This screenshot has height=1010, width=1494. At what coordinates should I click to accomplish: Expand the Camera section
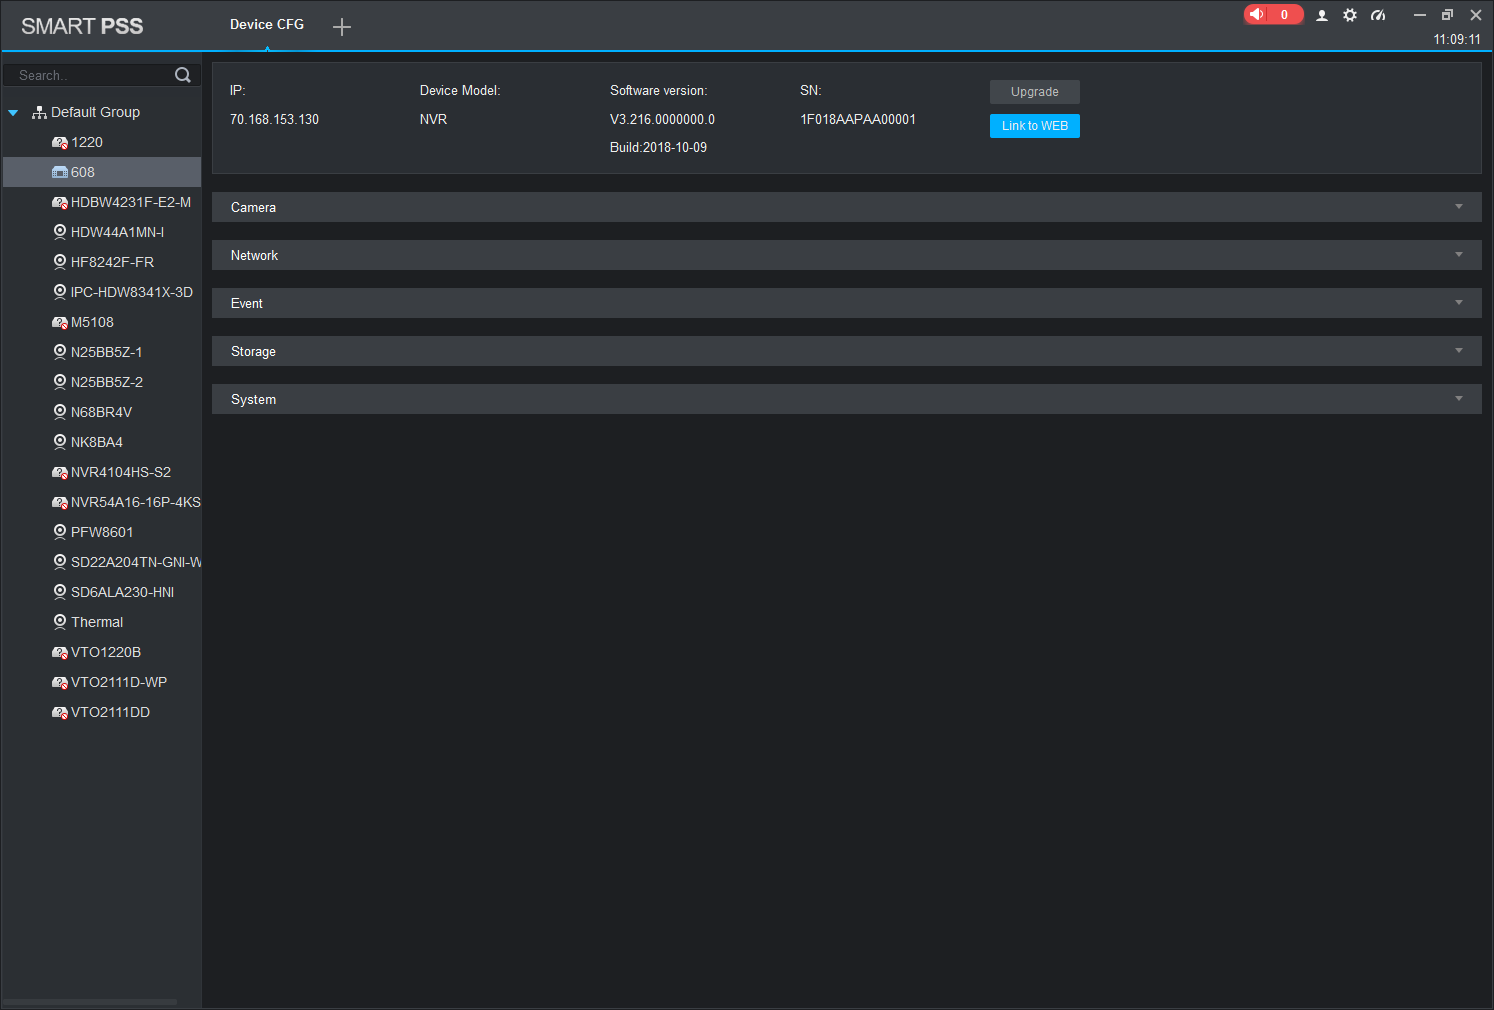[x=1459, y=207]
